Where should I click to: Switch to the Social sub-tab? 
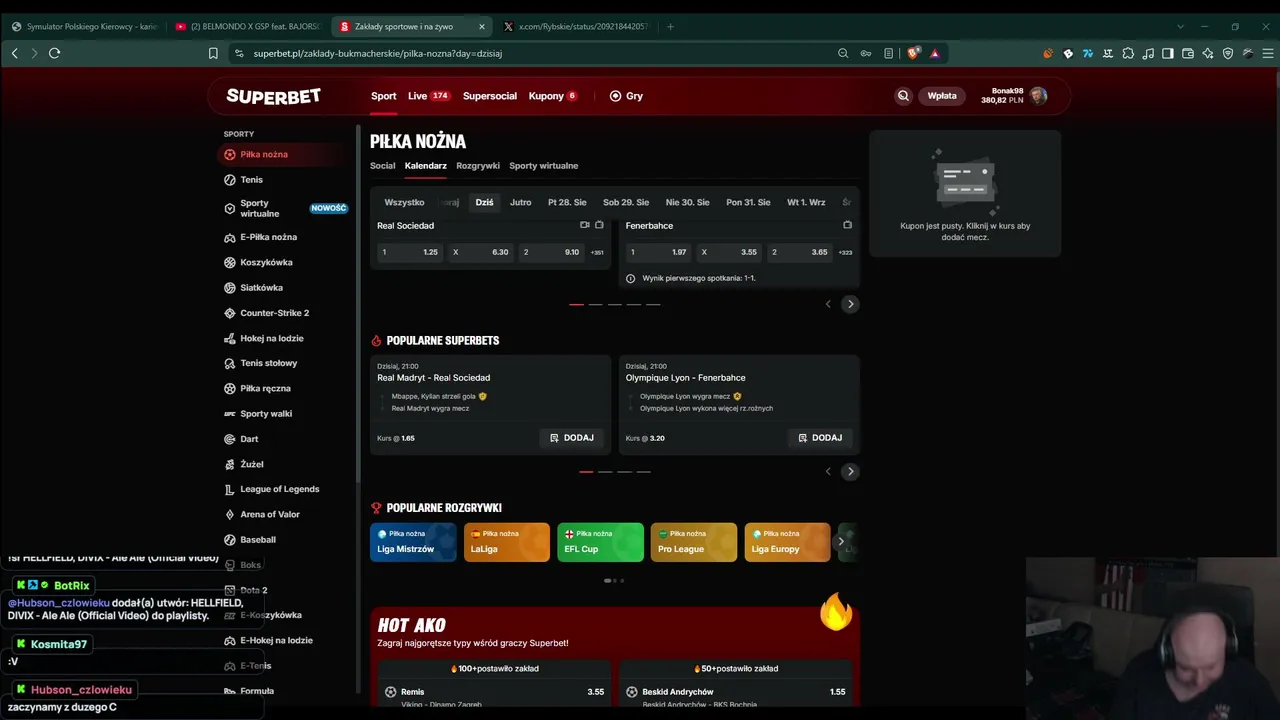(x=383, y=166)
